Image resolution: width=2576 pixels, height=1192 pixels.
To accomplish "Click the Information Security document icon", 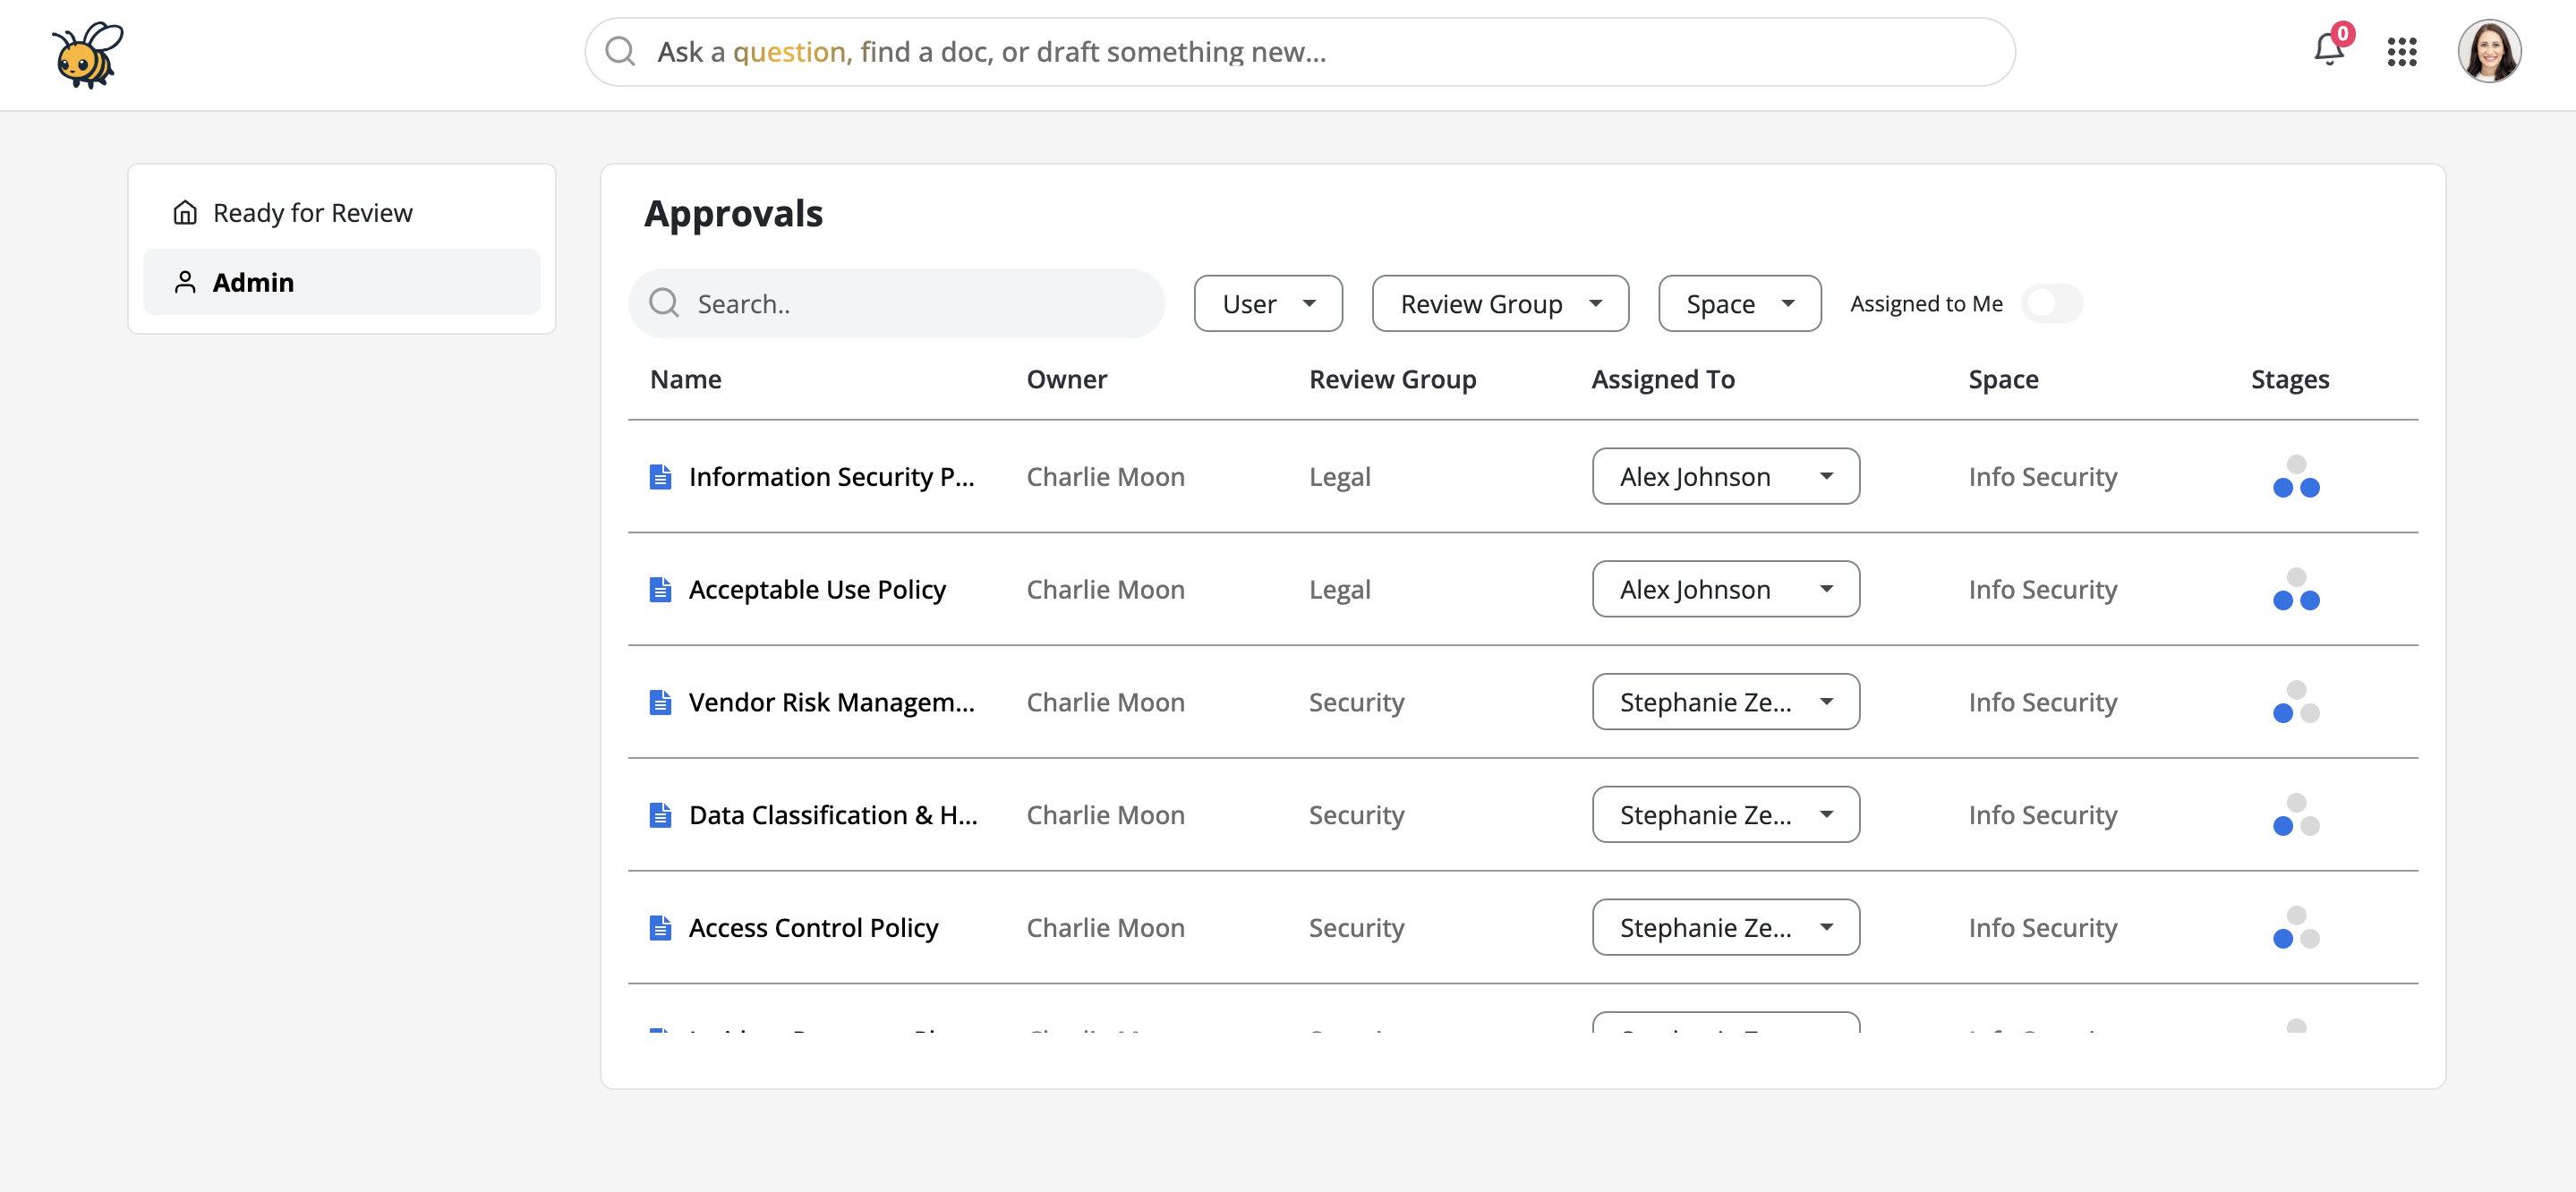I will tap(660, 477).
